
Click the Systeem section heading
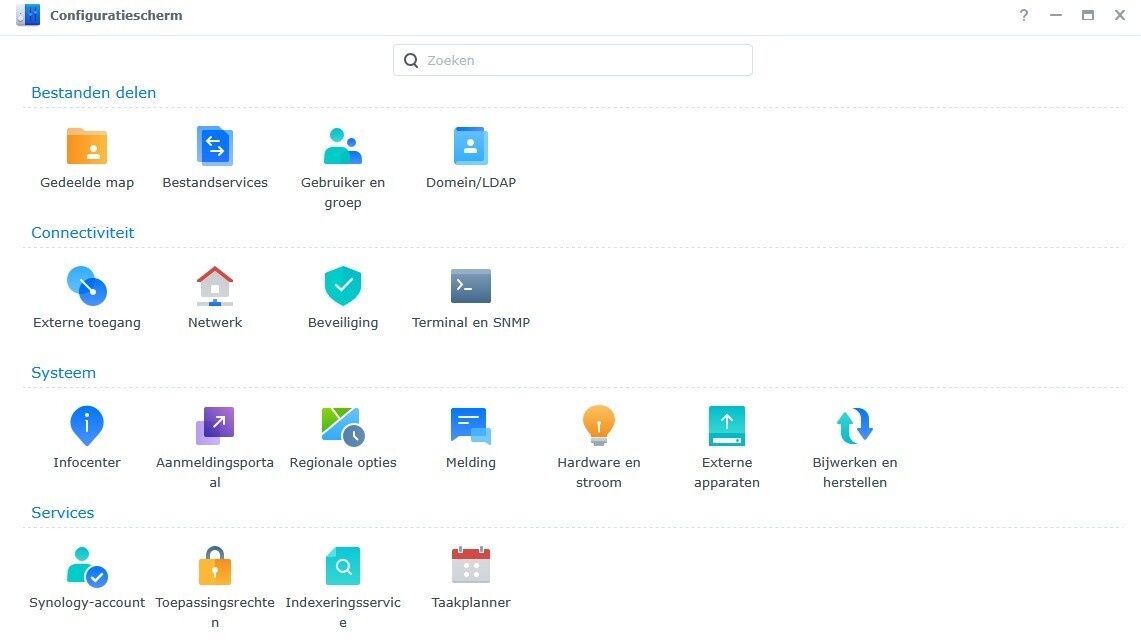point(63,373)
